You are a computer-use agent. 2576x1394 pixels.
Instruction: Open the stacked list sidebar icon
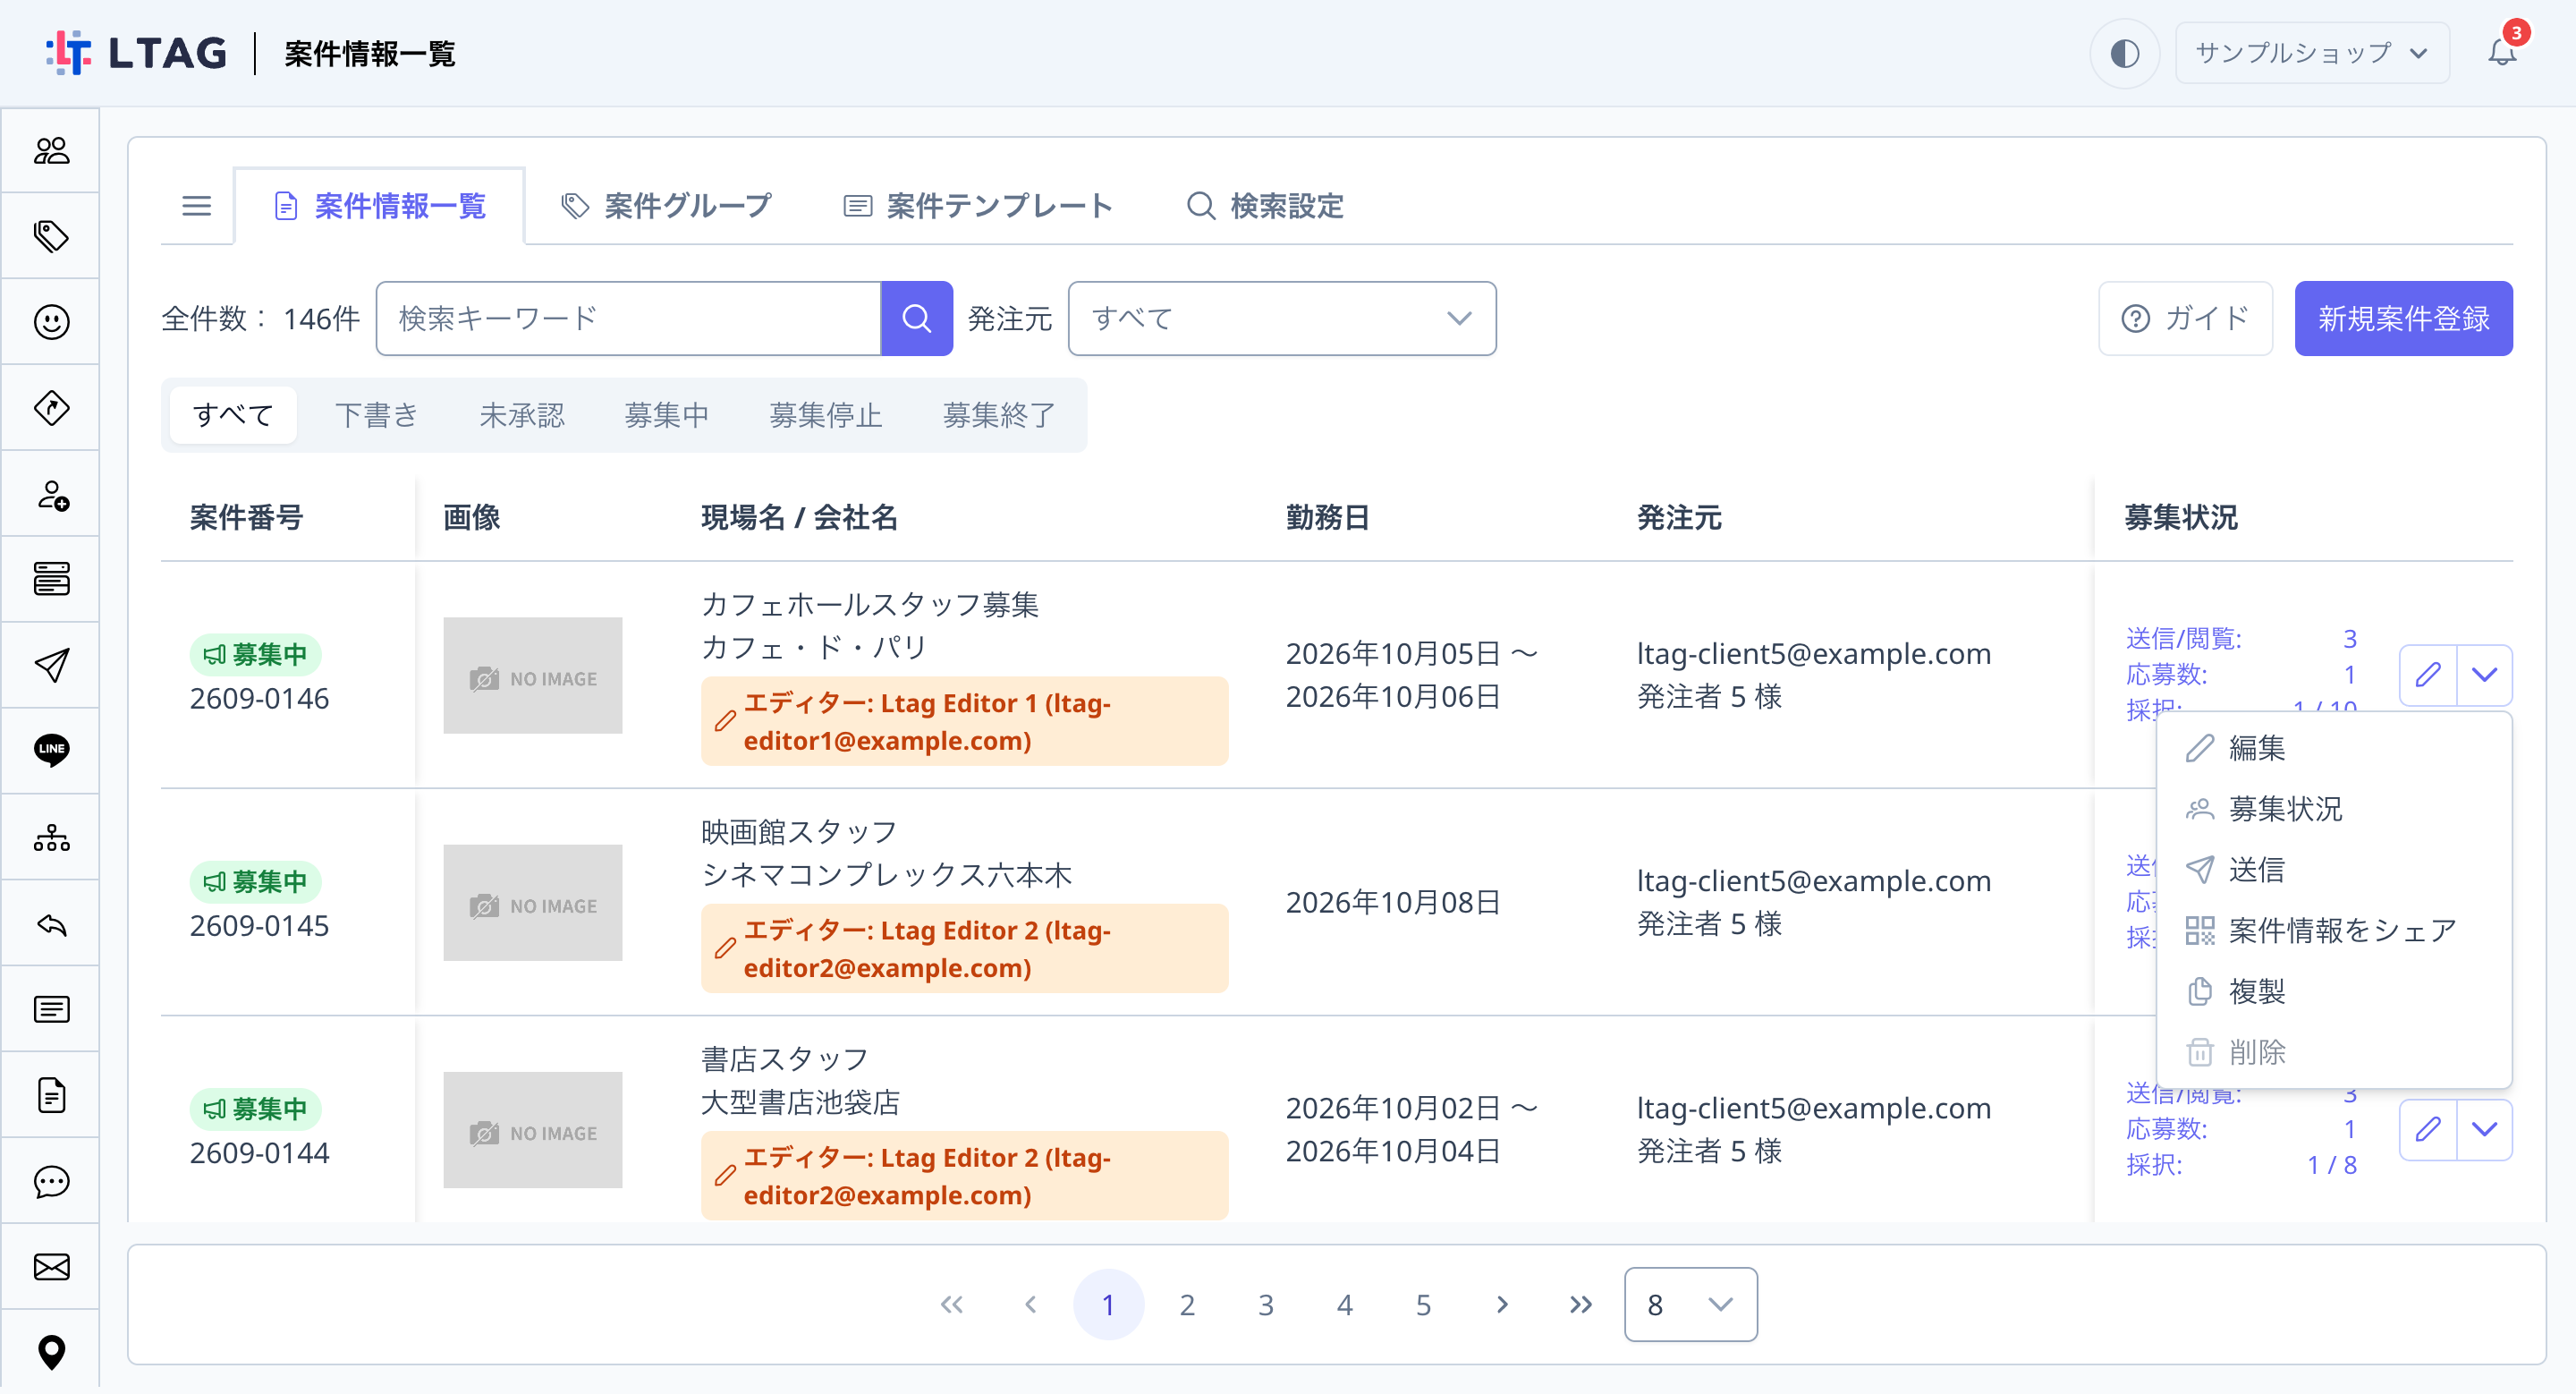tap(51, 580)
